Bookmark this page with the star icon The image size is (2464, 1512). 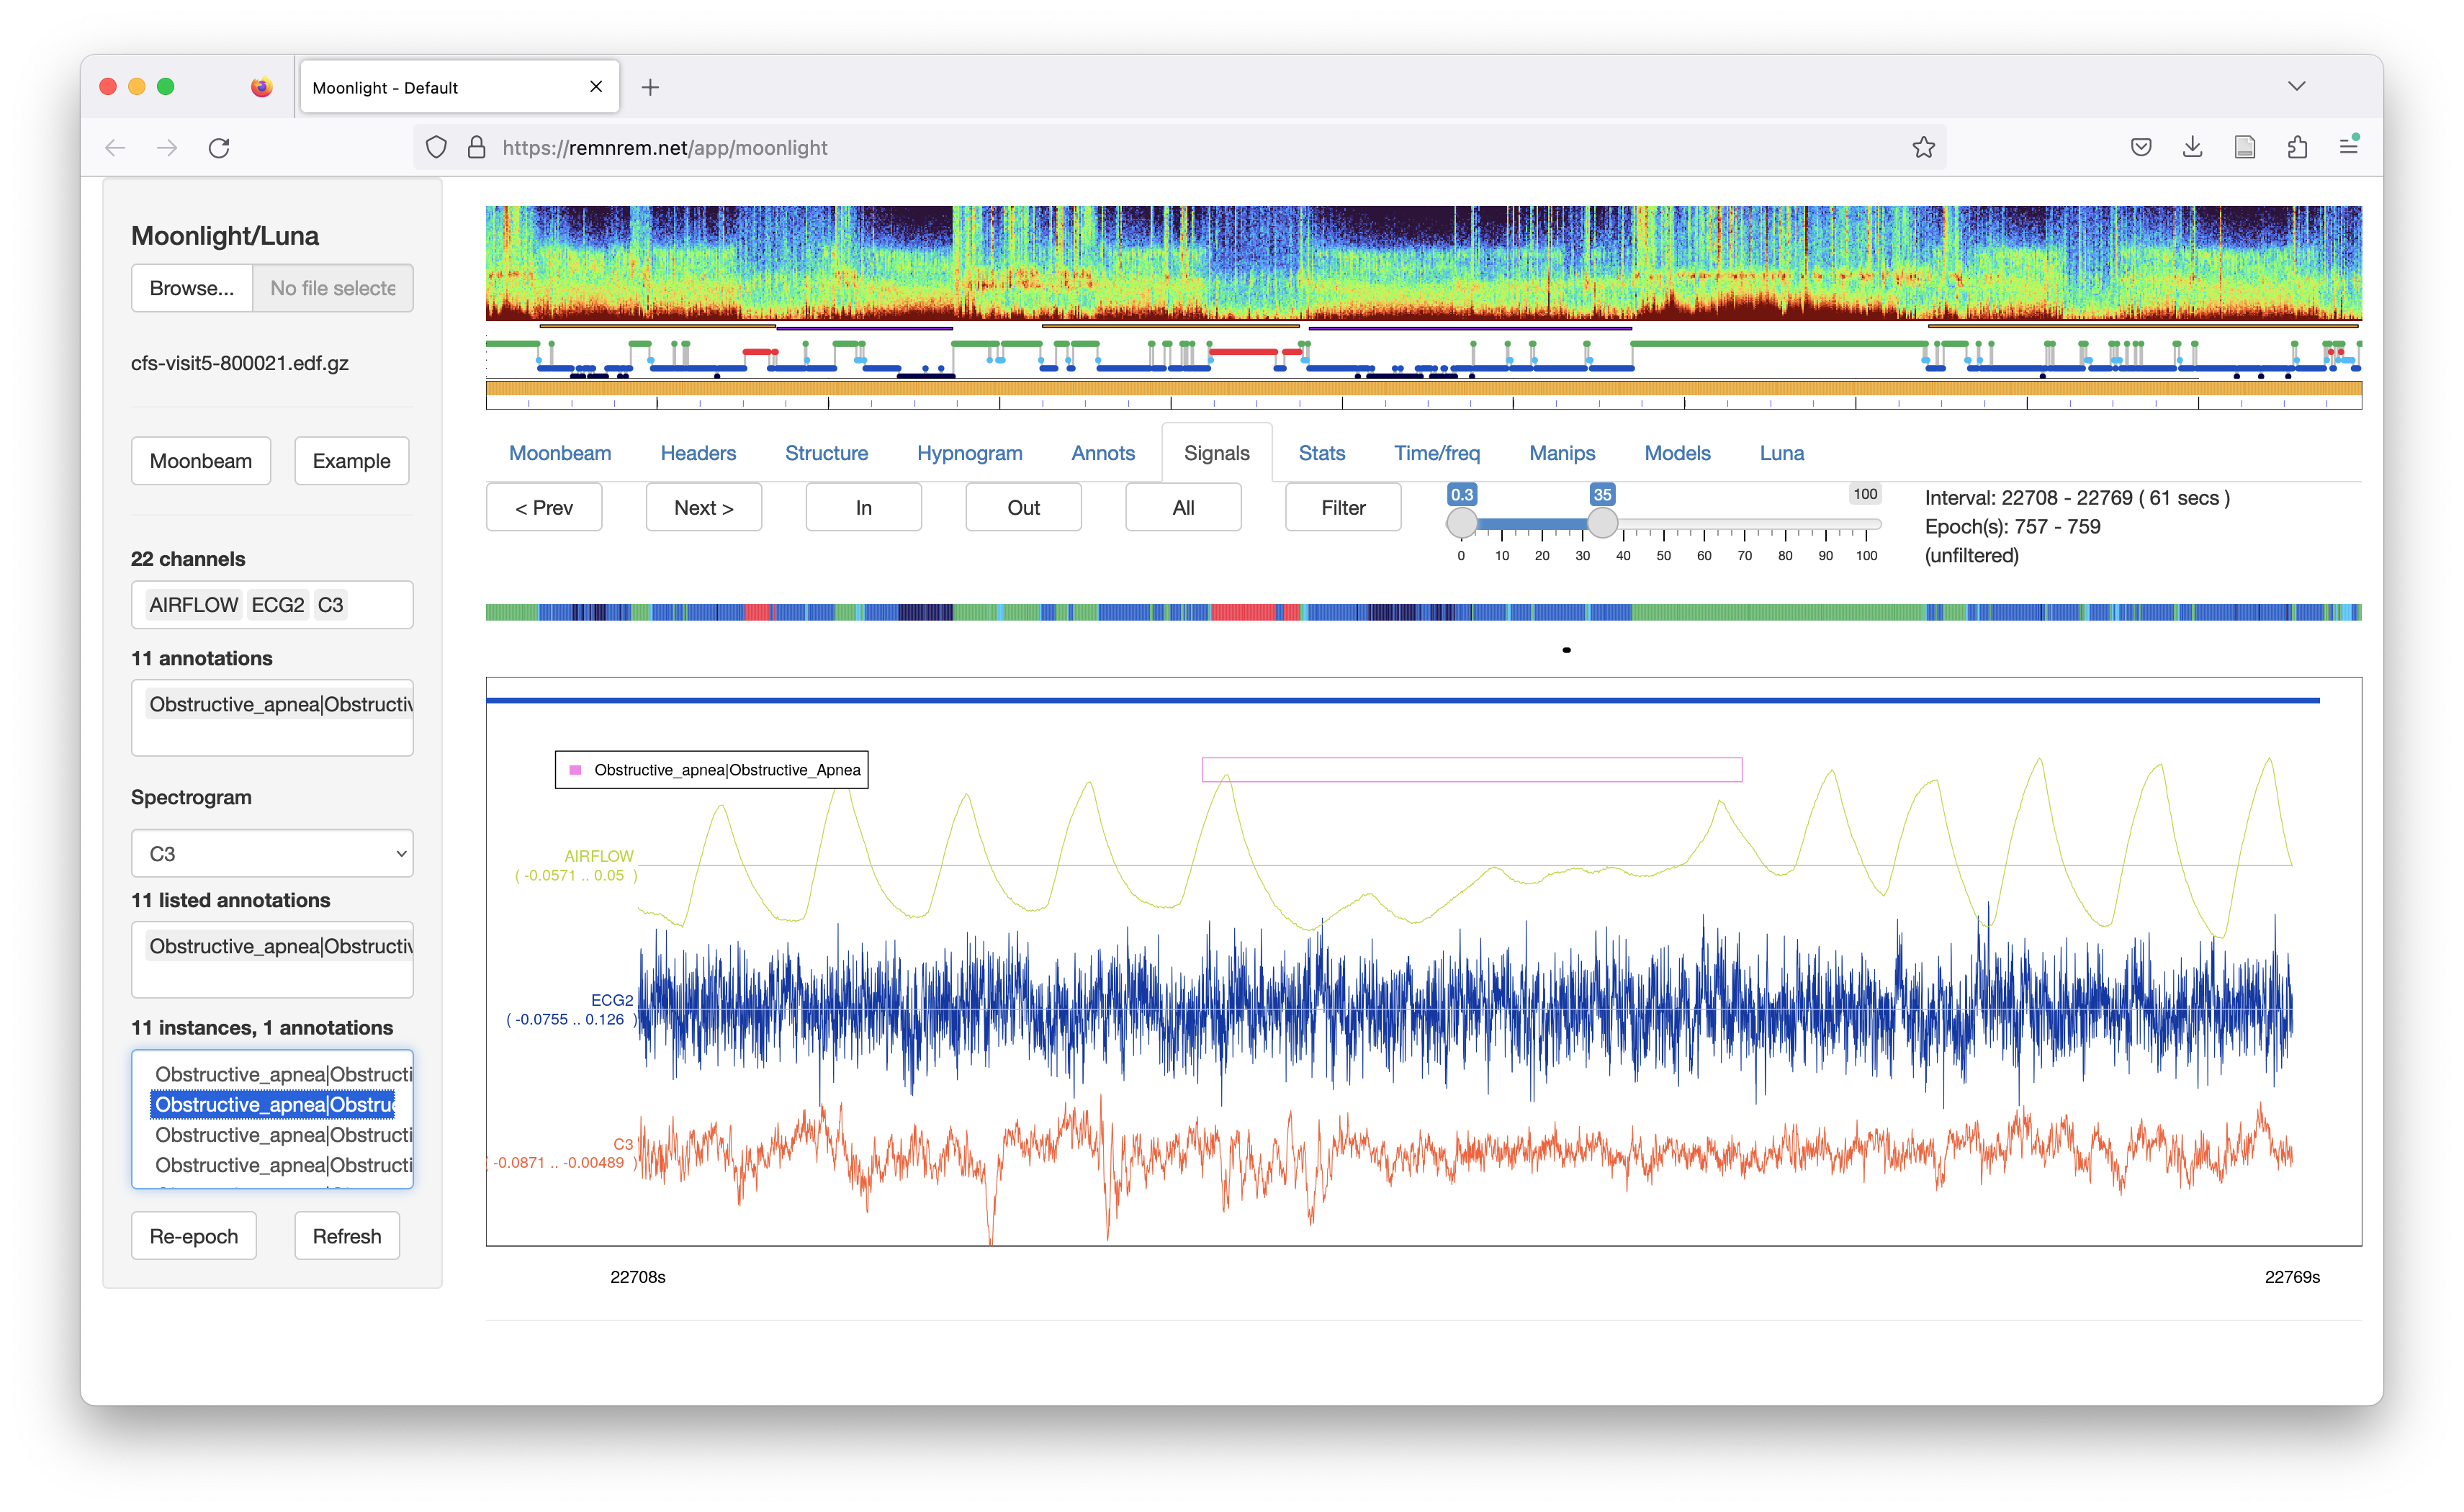pos(1923,148)
